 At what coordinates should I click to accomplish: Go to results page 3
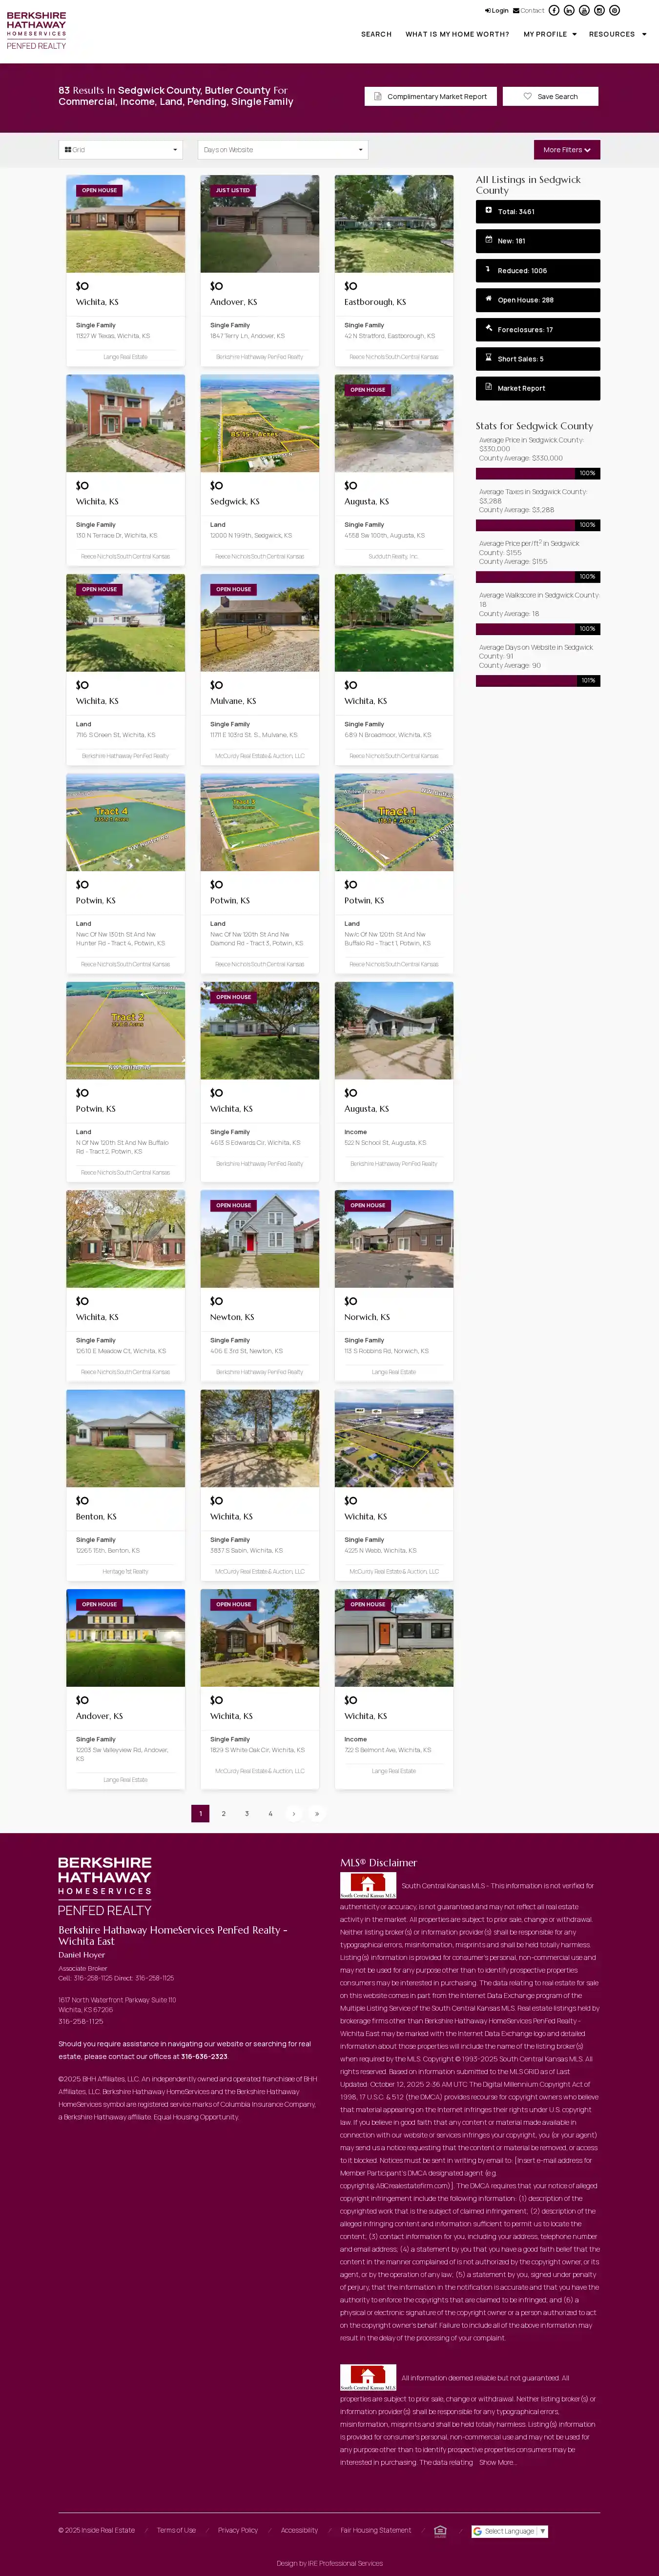coord(247,1813)
